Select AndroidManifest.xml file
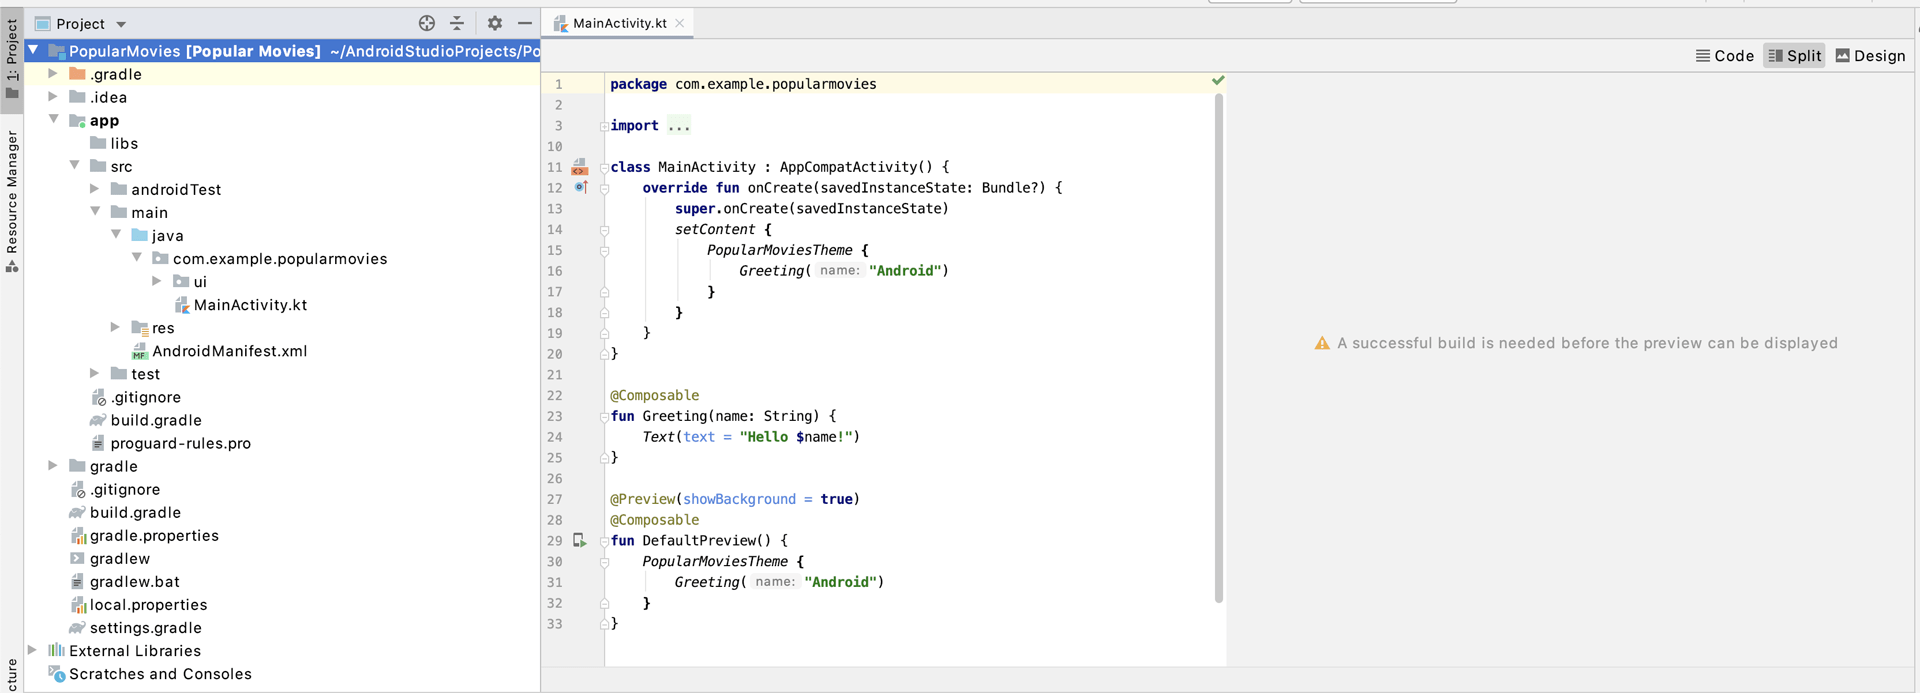The height and width of the screenshot is (693, 1920). (229, 351)
